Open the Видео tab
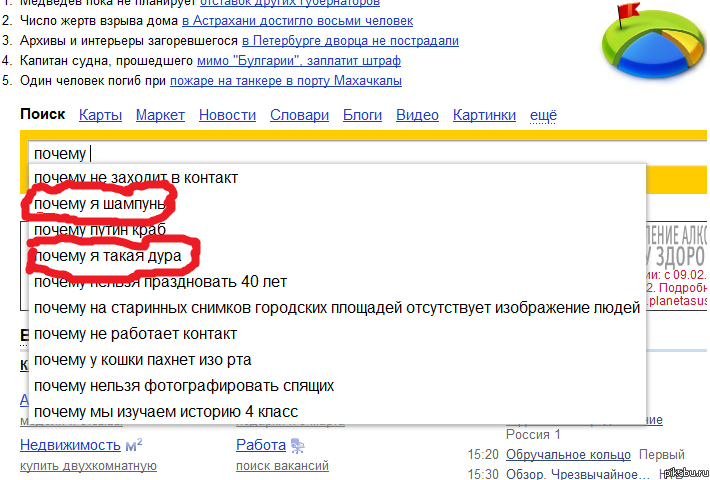710x480 pixels. click(417, 115)
